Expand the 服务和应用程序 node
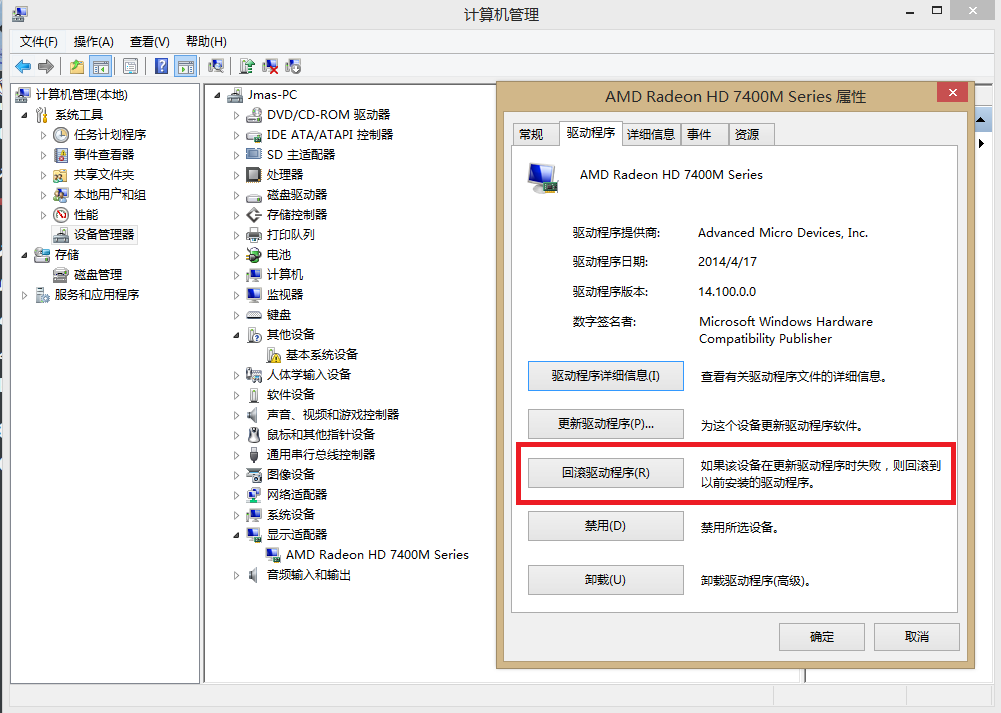Screen dimensions: 1001x713 click(x=24, y=295)
